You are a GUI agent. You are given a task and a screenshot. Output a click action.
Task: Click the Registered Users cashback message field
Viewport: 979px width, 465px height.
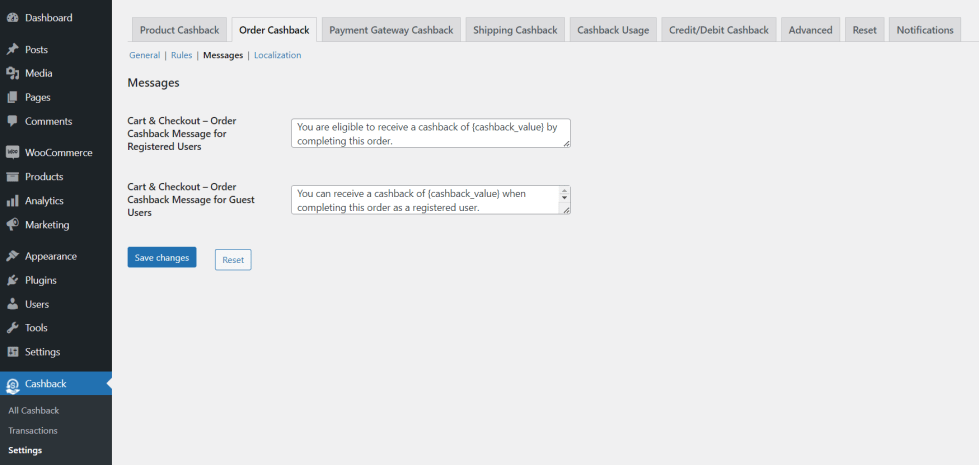coord(430,133)
